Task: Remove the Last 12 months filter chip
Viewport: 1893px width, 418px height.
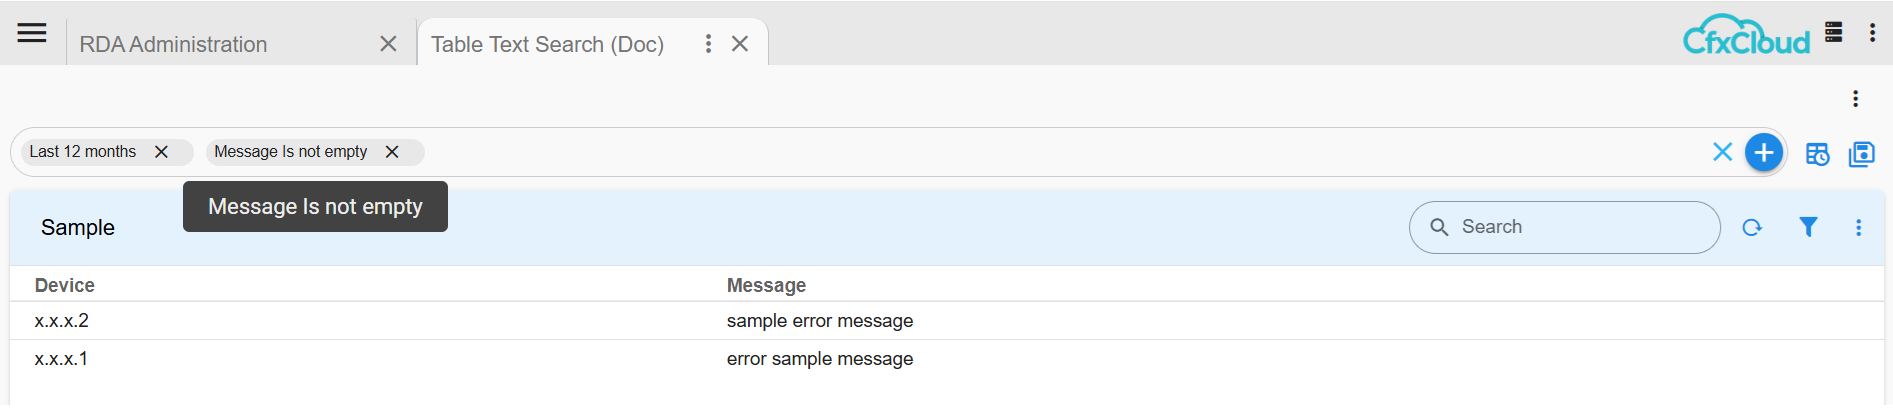Action: 161,152
